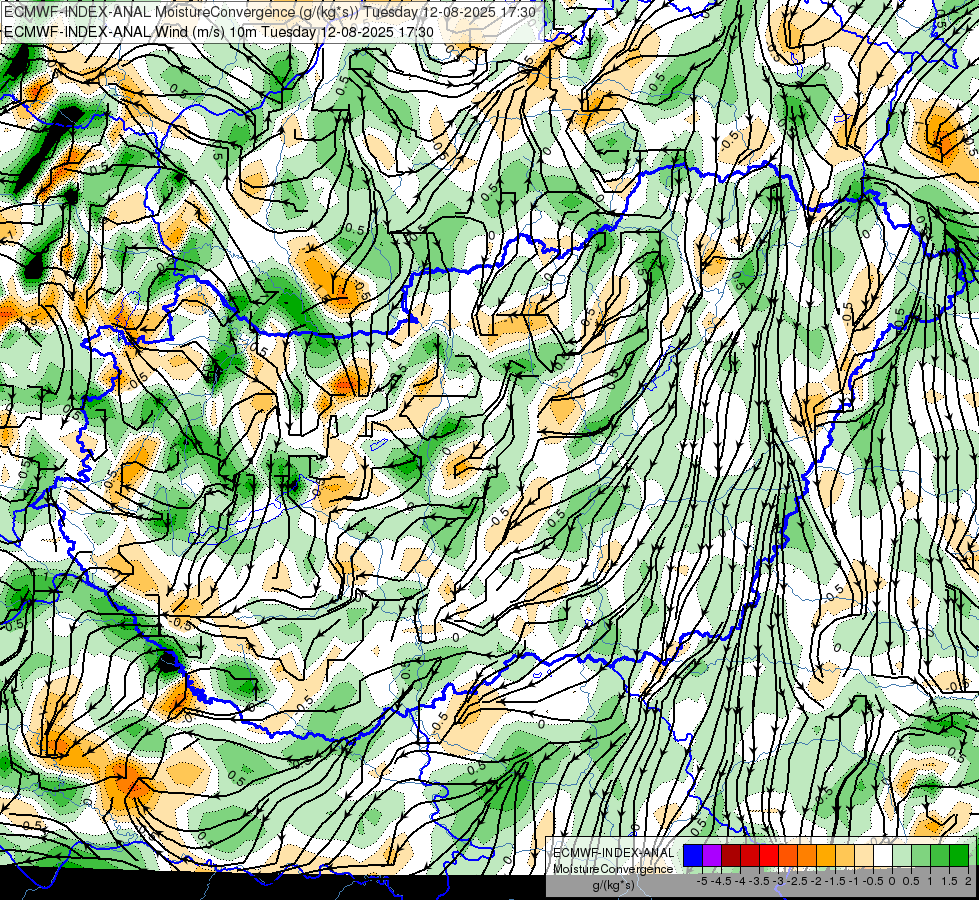This screenshot has width=979, height=900.
Task: Click the purple legend swatch between -5 and -4.5
Action: pos(712,856)
